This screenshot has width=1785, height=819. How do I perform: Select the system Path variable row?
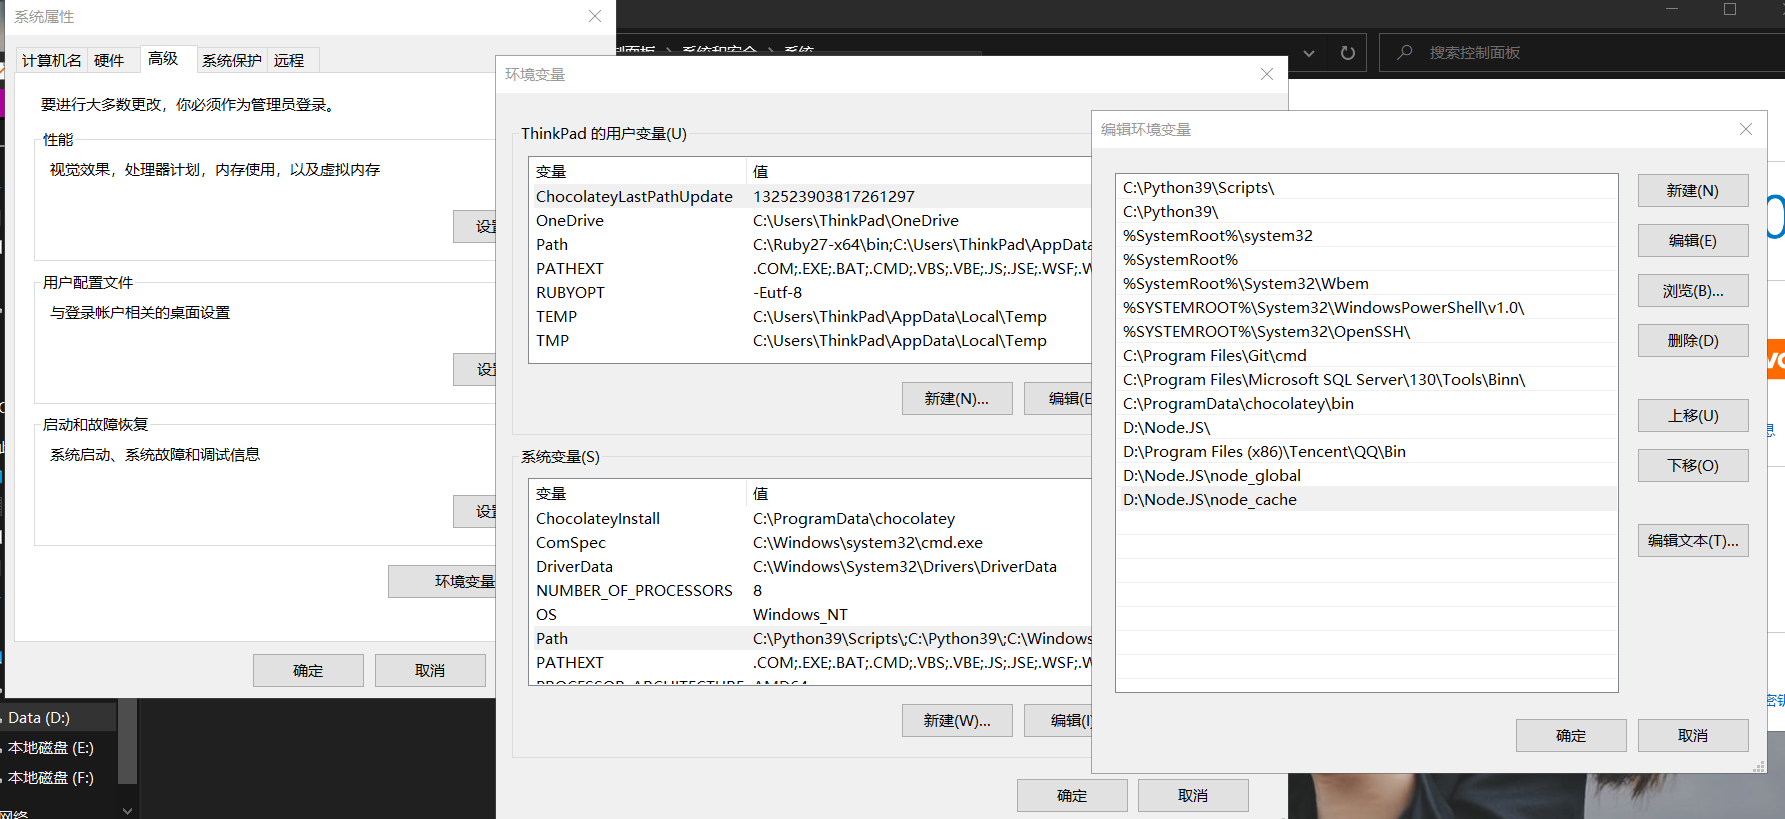pyautogui.click(x=810, y=638)
